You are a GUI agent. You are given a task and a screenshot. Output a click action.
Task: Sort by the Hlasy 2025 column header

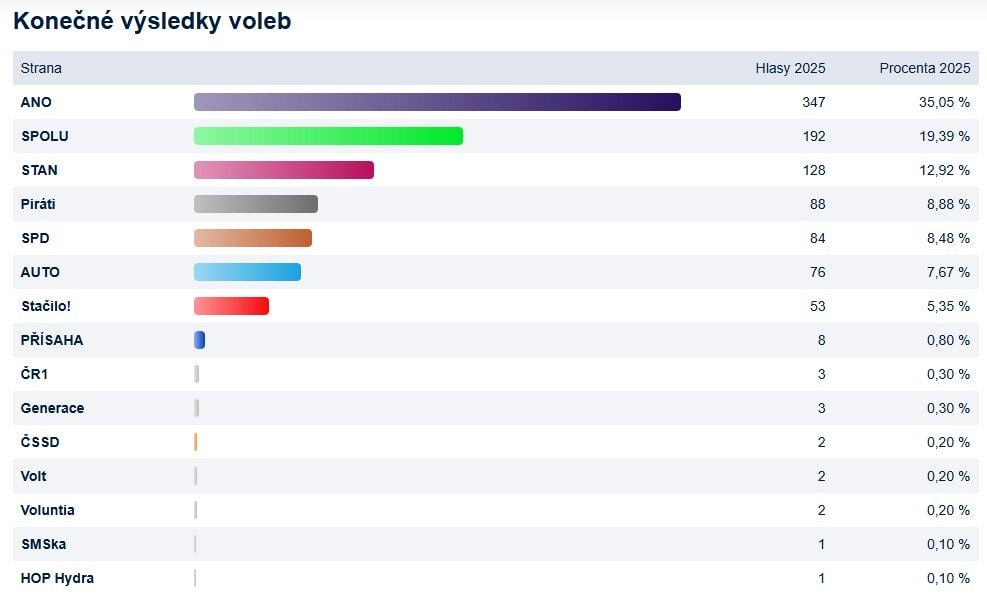pyautogui.click(x=790, y=68)
